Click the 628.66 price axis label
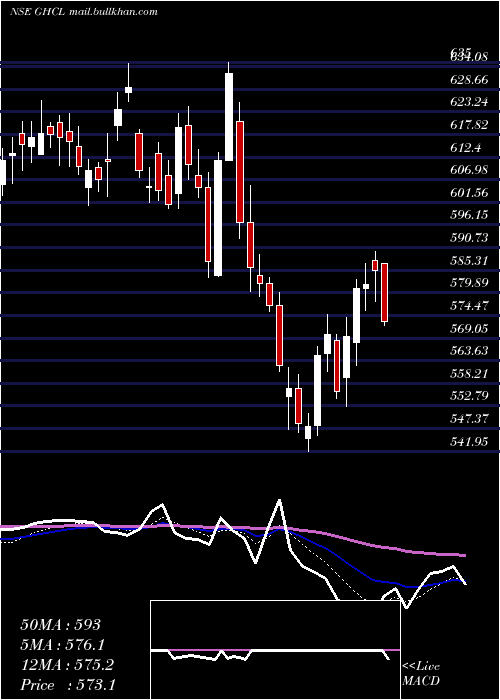 469,80
